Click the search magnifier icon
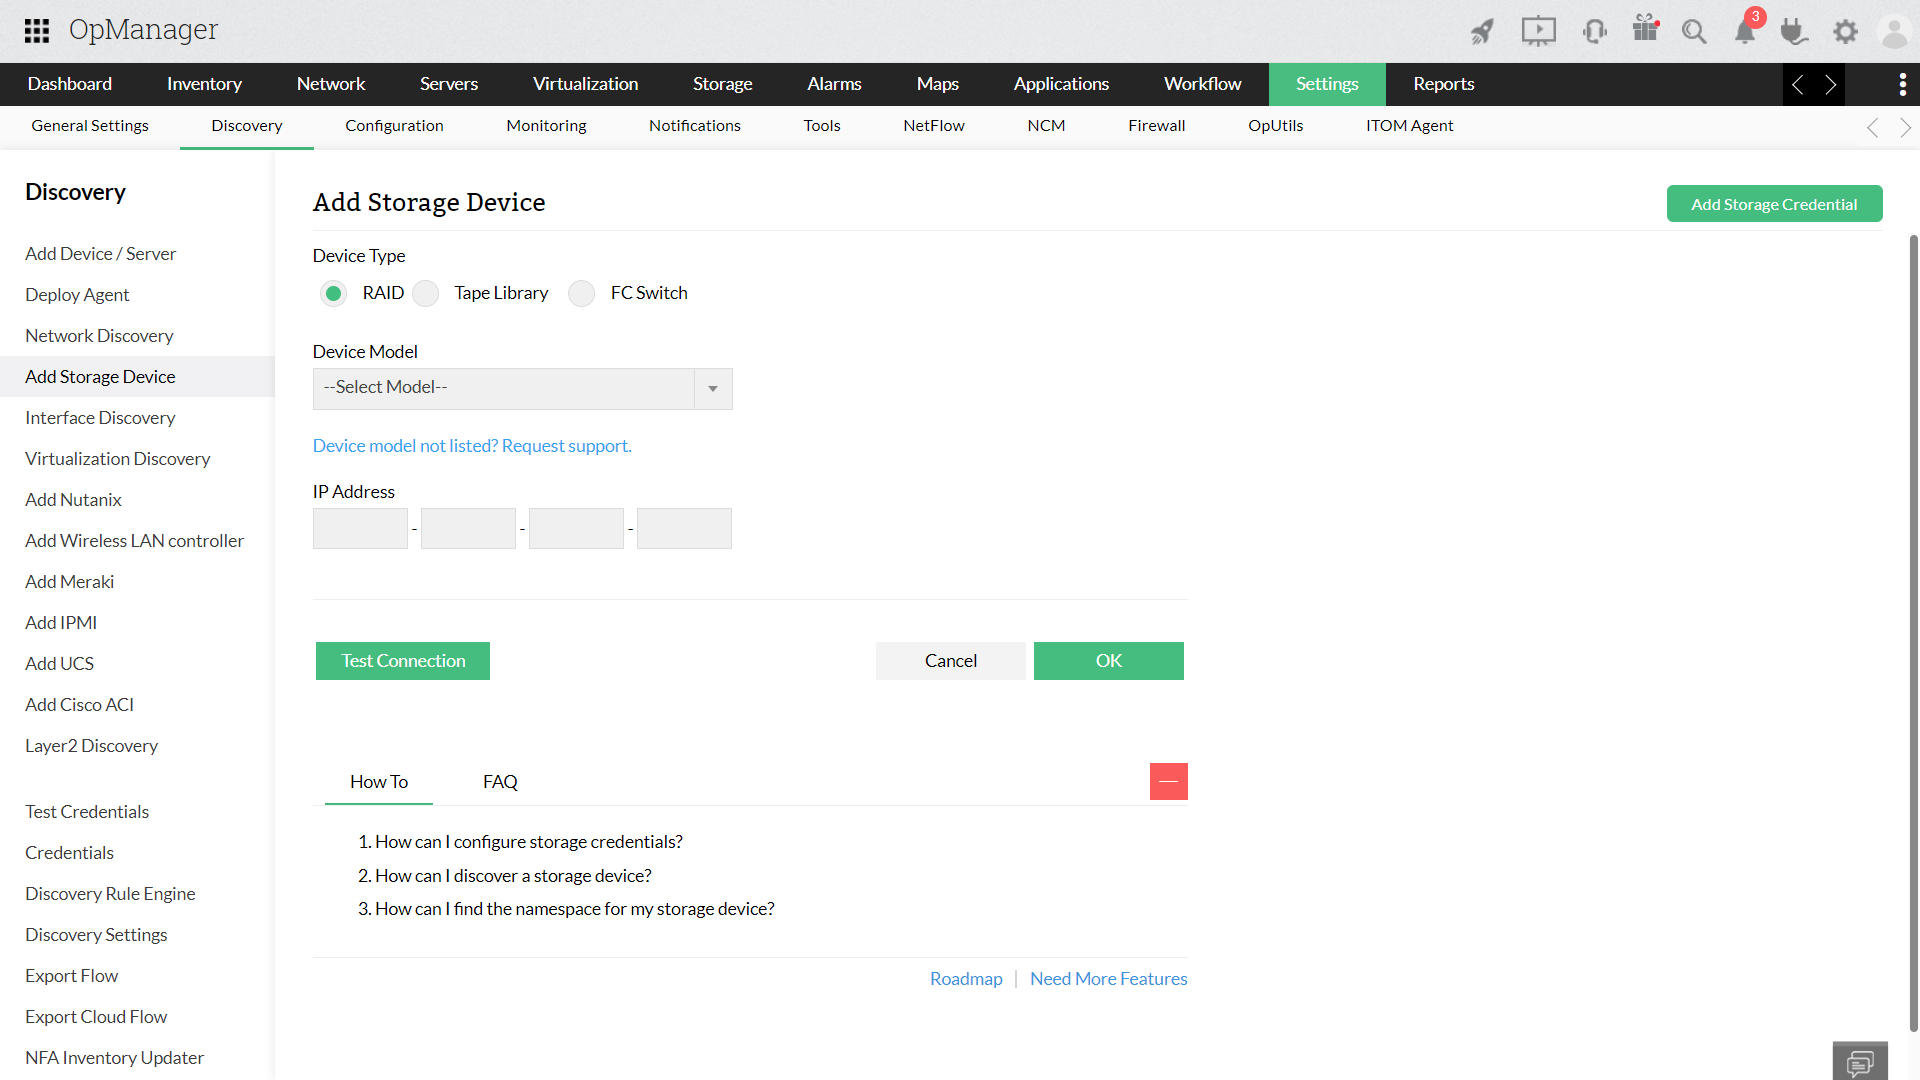Viewport: 1920px width, 1080px height. click(1693, 32)
